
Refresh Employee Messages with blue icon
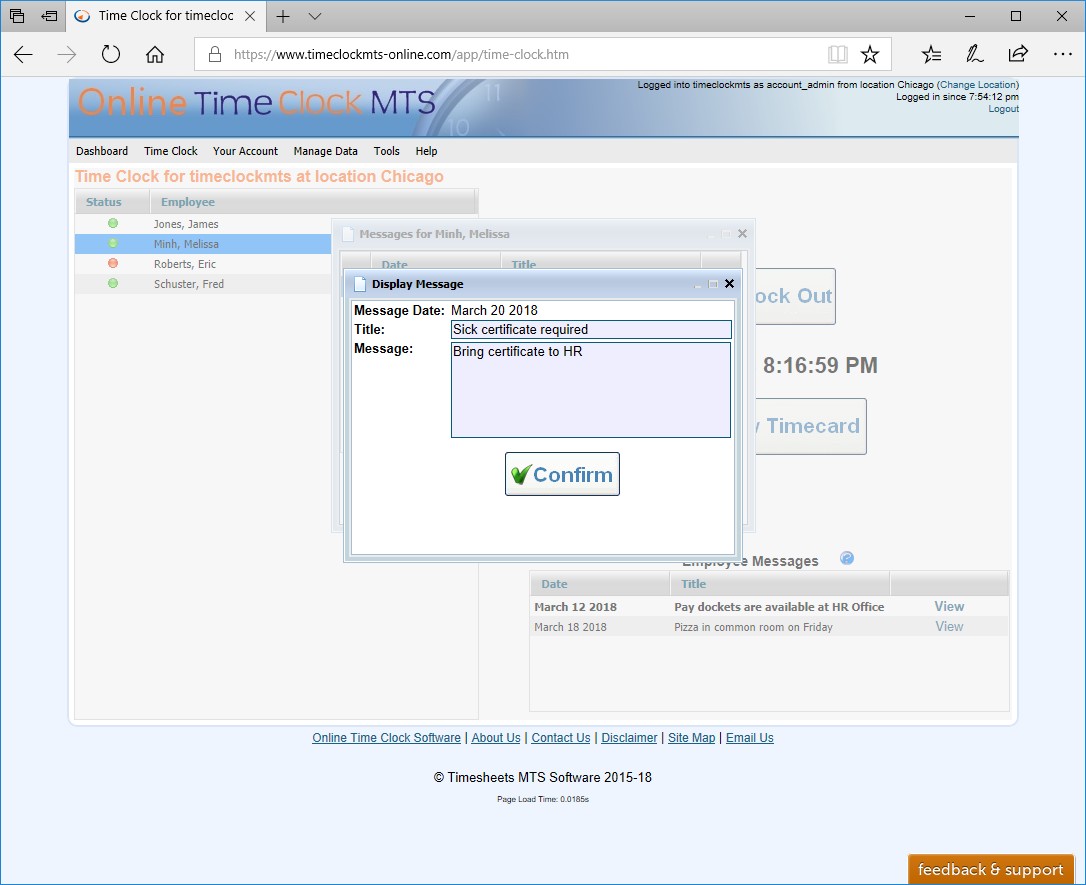coord(847,559)
